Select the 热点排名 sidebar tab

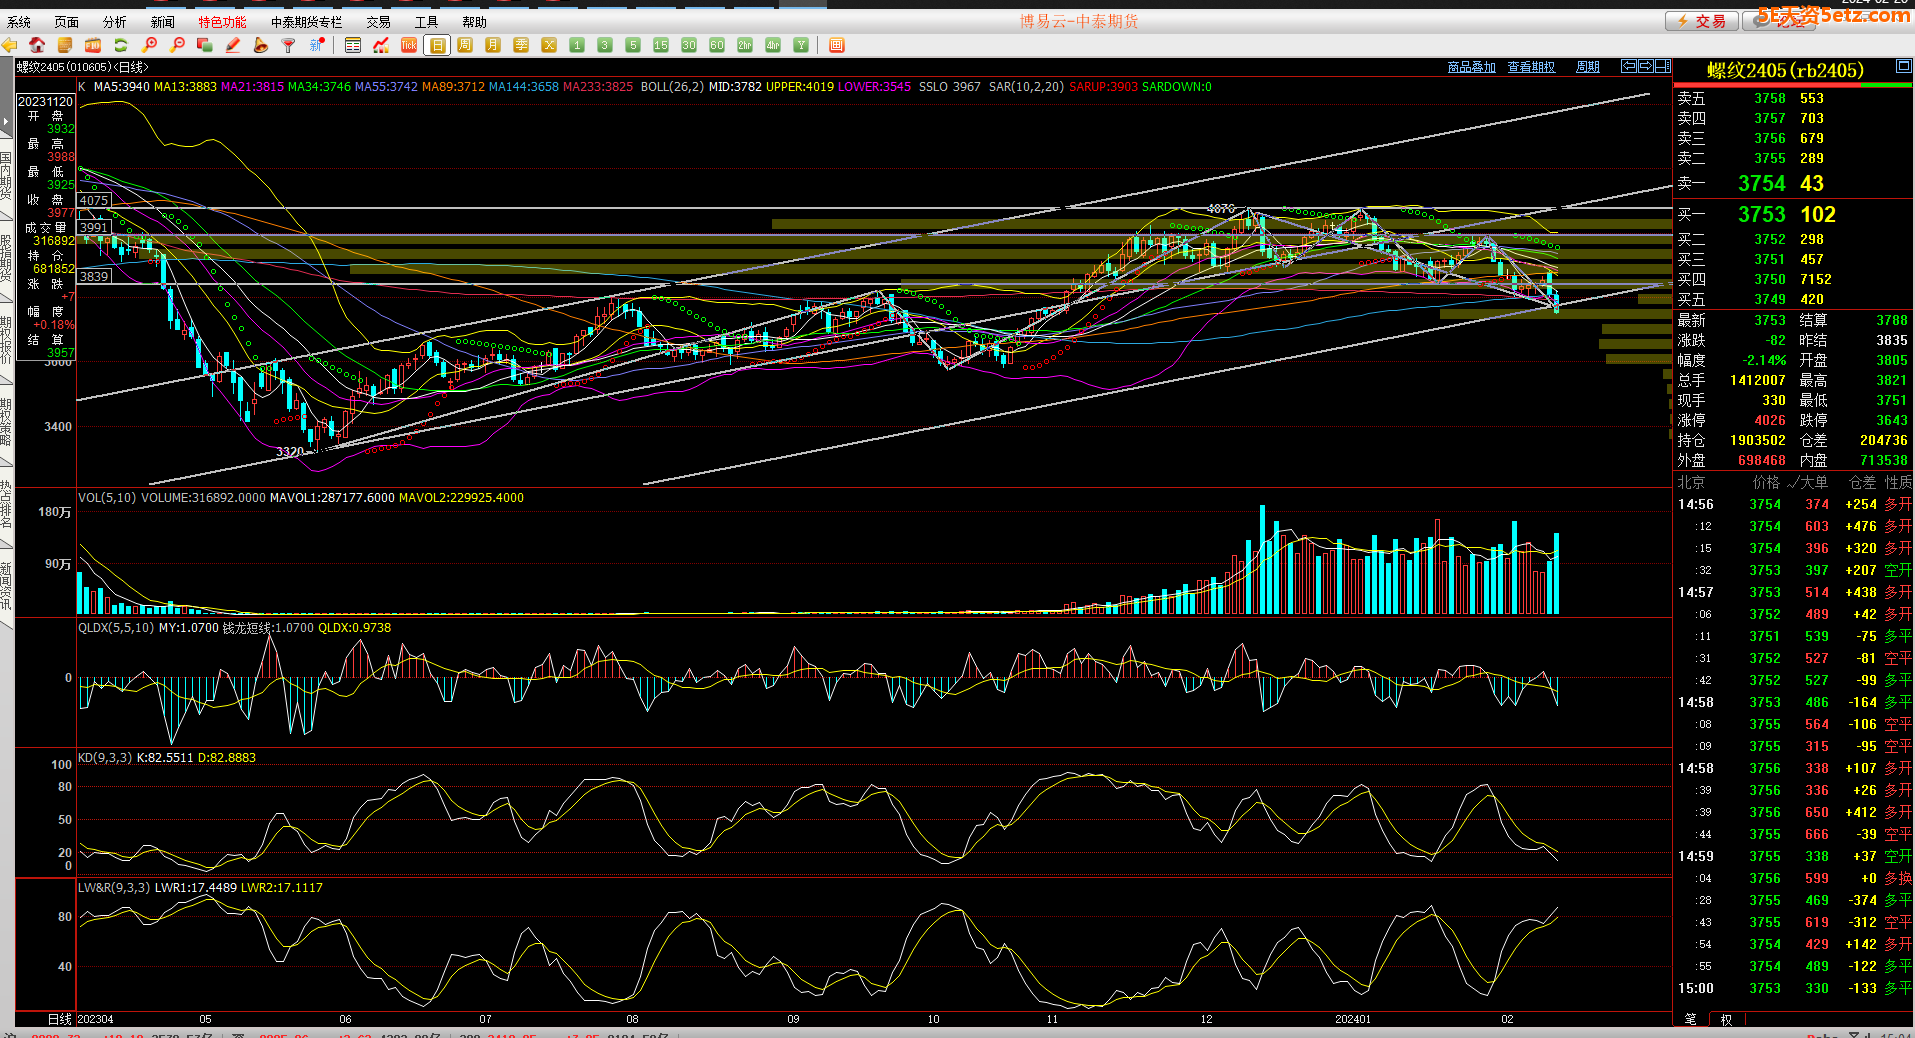pos(6,503)
